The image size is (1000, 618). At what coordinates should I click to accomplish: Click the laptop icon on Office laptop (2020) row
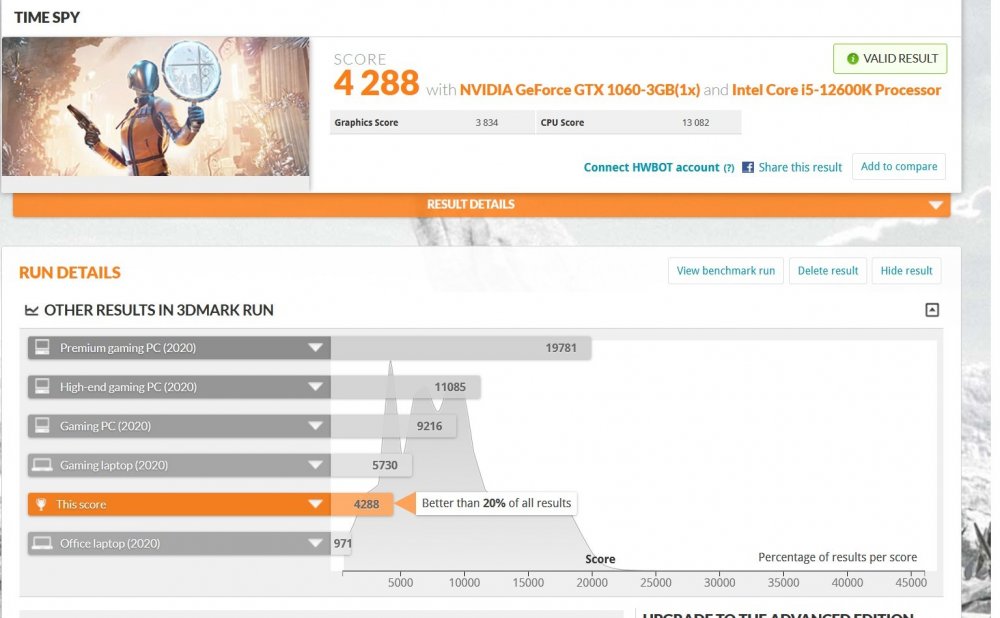[x=40, y=543]
